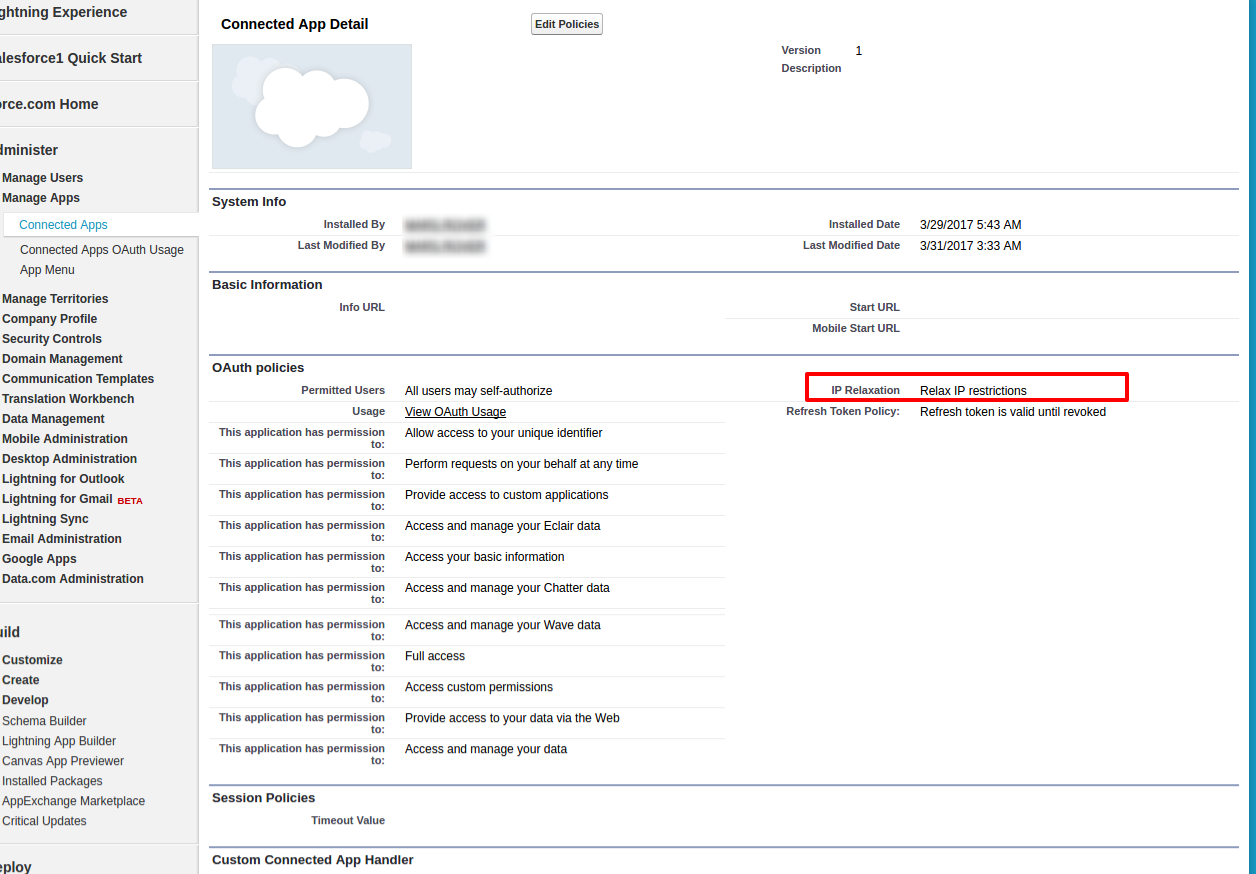
Task: Collapse the Manage Apps section
Action: (x=41, y=198)
